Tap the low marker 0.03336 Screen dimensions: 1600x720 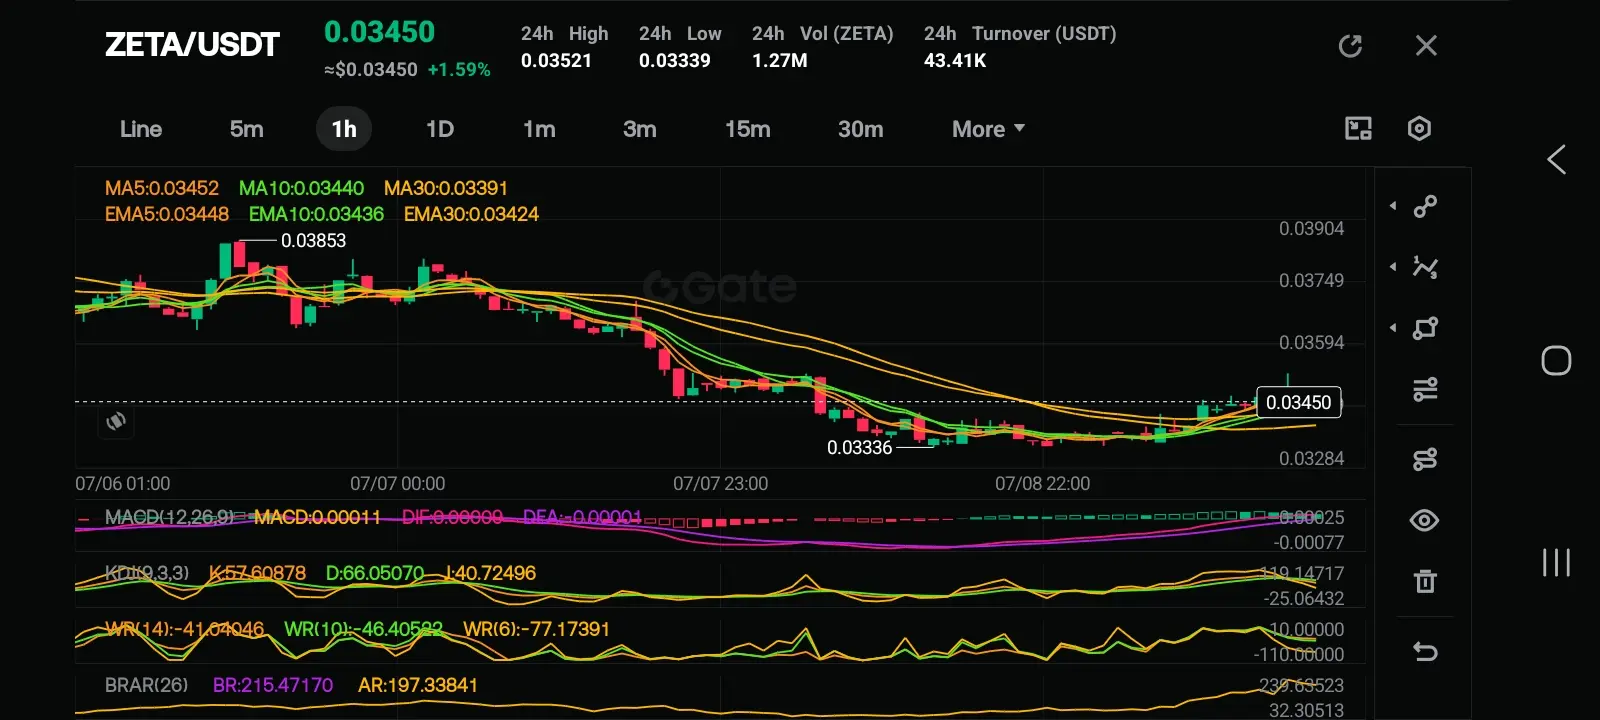coord(859,448)
